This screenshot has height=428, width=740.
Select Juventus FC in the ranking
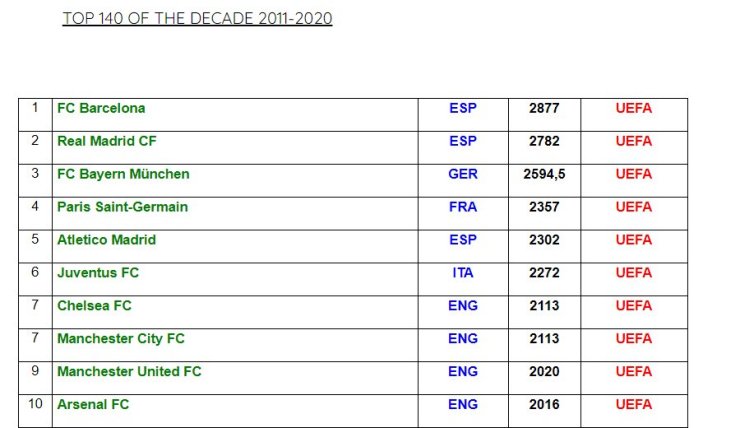tap(98, 273)
